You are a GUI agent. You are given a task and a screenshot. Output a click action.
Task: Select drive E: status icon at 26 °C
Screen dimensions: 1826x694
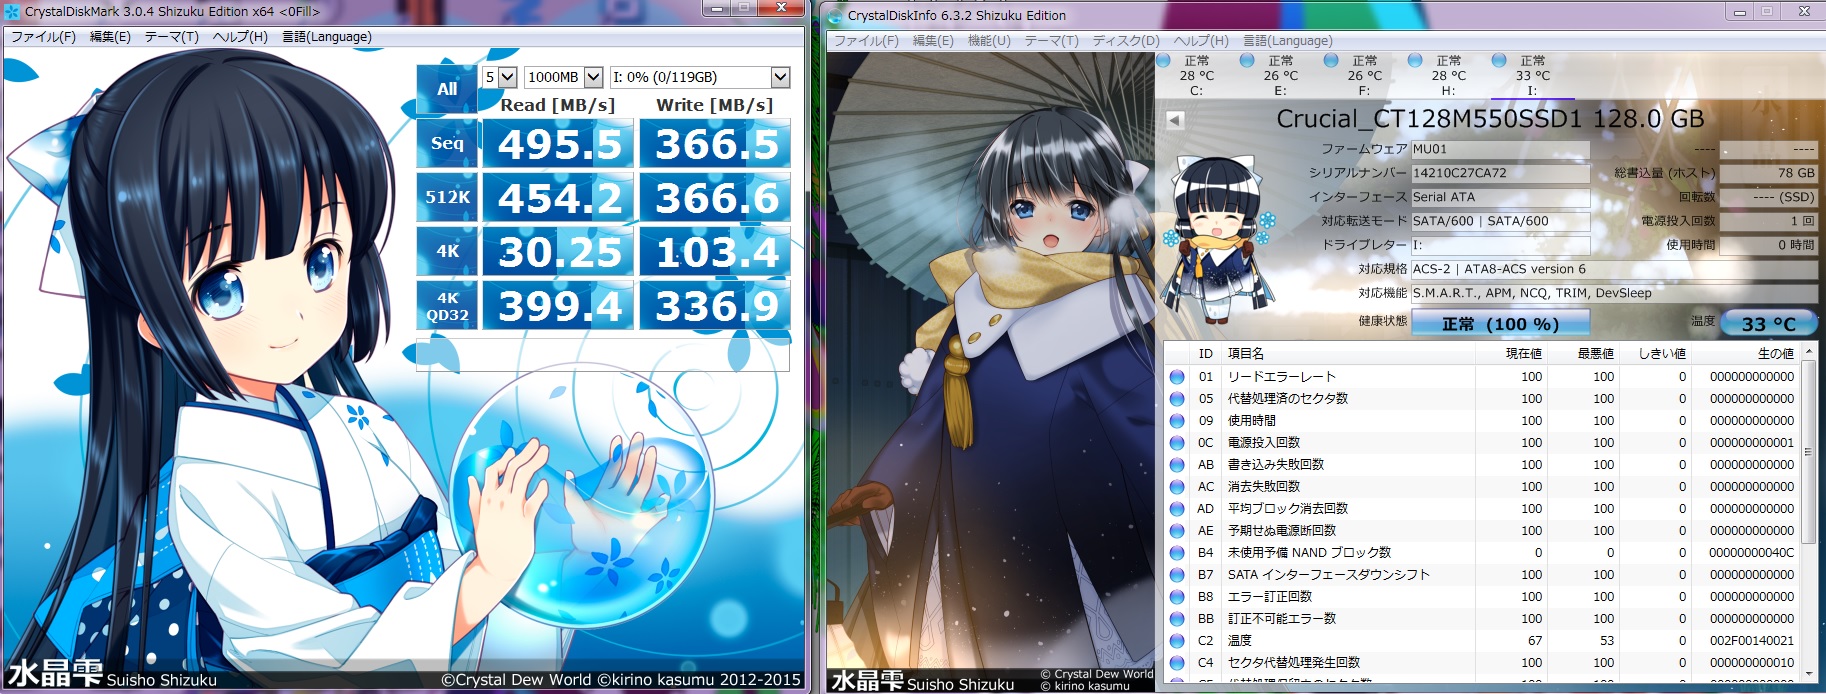tap(1247, 60)
